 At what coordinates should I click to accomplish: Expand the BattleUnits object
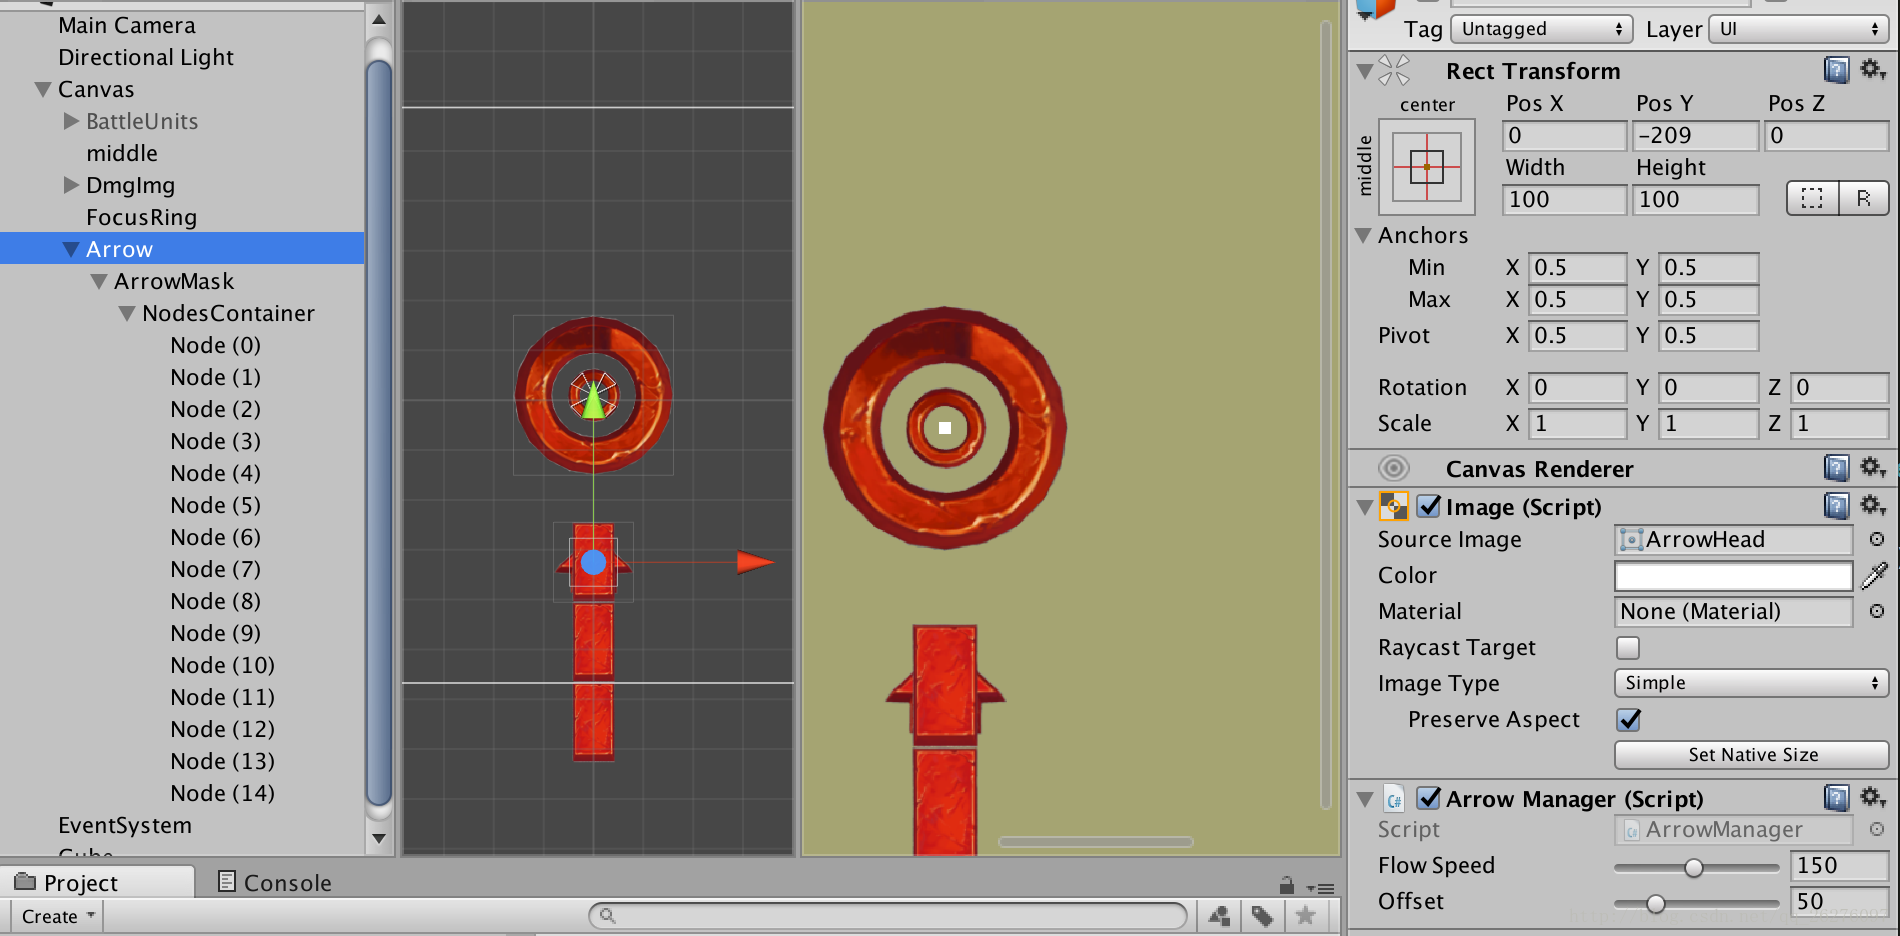(71, 121)
